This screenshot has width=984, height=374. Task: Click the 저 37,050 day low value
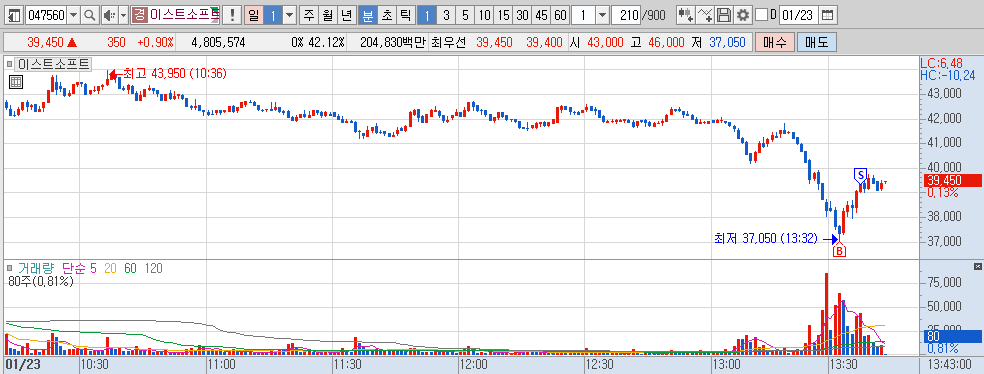click(x=720, y=43)
